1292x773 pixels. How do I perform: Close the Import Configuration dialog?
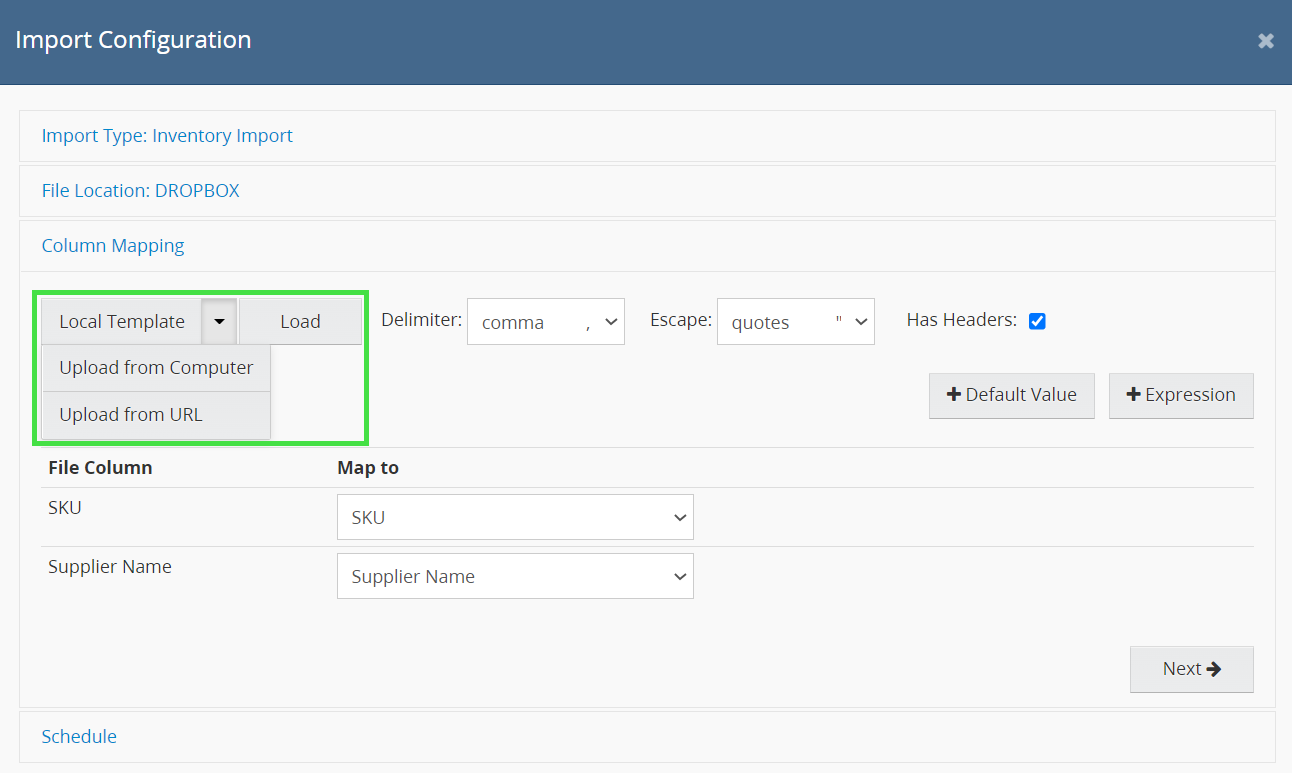pyautogui.click(x=1265, y=41)
